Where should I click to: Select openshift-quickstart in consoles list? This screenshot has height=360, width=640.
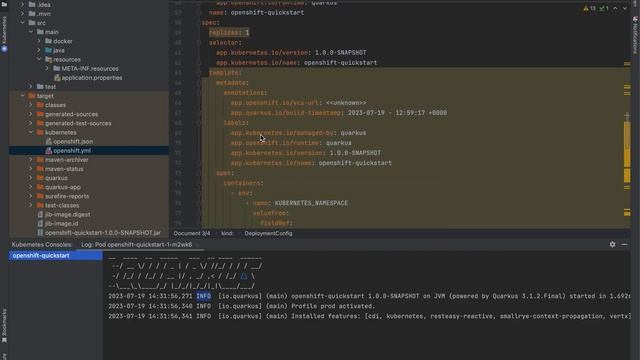click(56, 256)
